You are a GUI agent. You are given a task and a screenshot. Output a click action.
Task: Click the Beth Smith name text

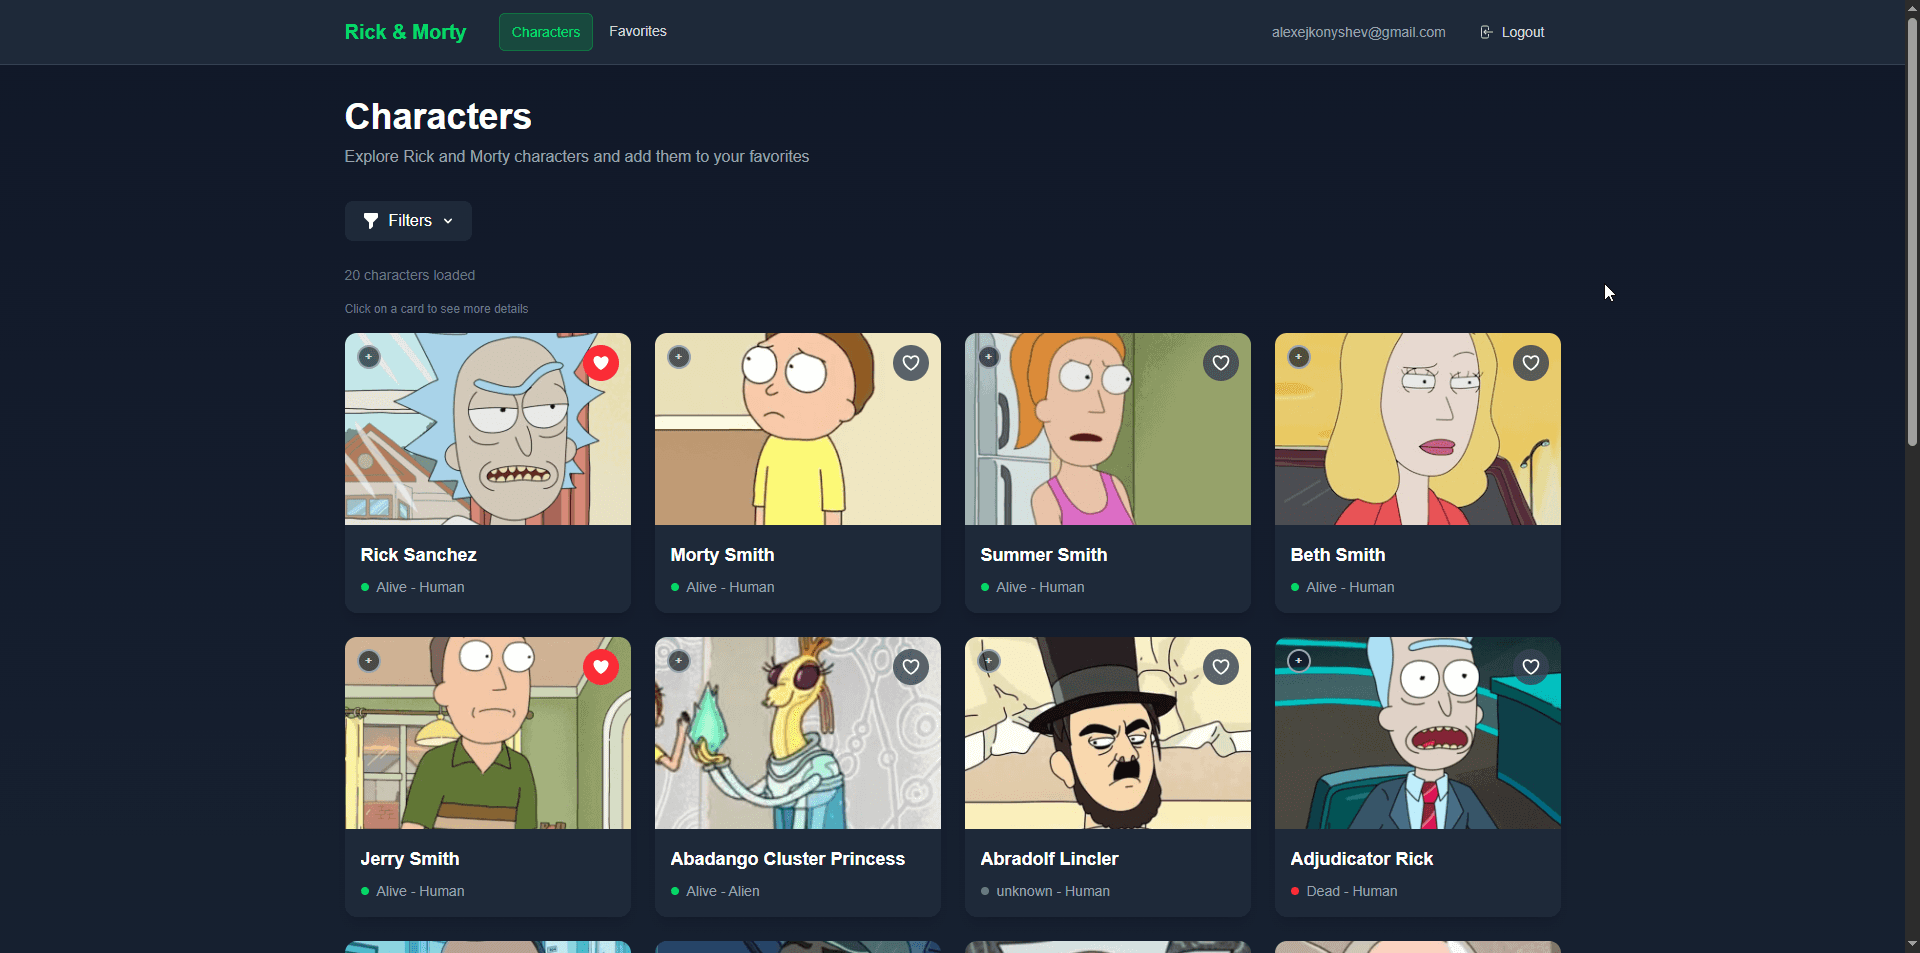(x=1338, y=555)
